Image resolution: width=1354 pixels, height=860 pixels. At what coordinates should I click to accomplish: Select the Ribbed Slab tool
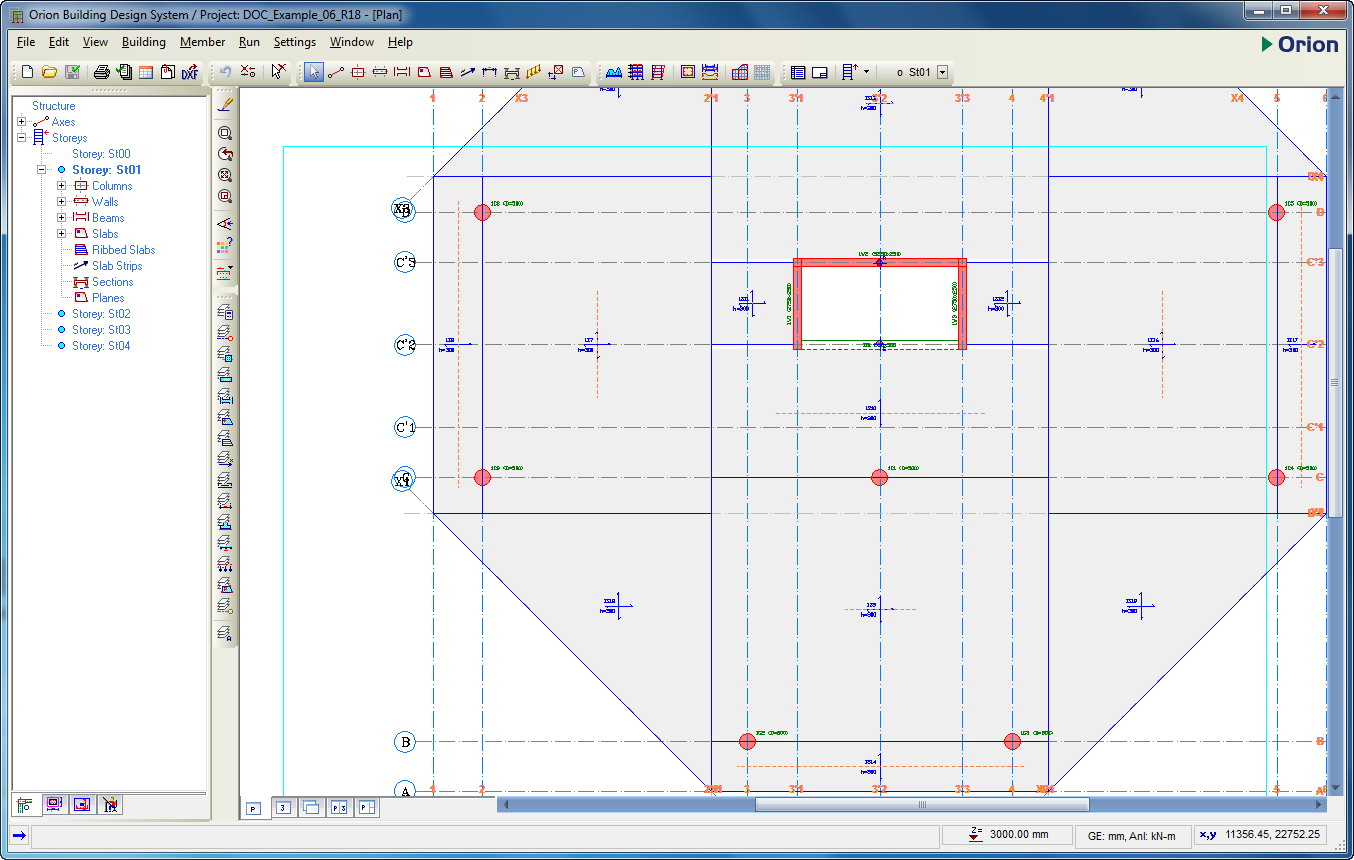pos(446,72)
